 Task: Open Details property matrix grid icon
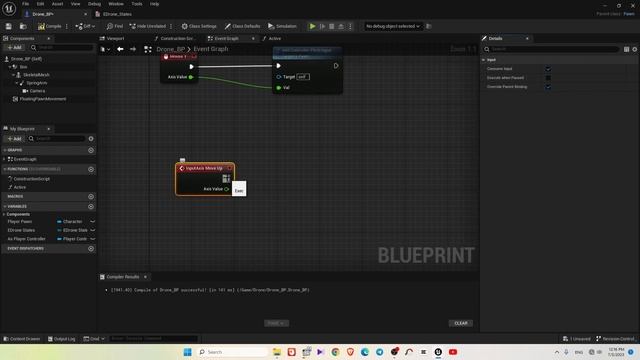[x=627, y=49]
